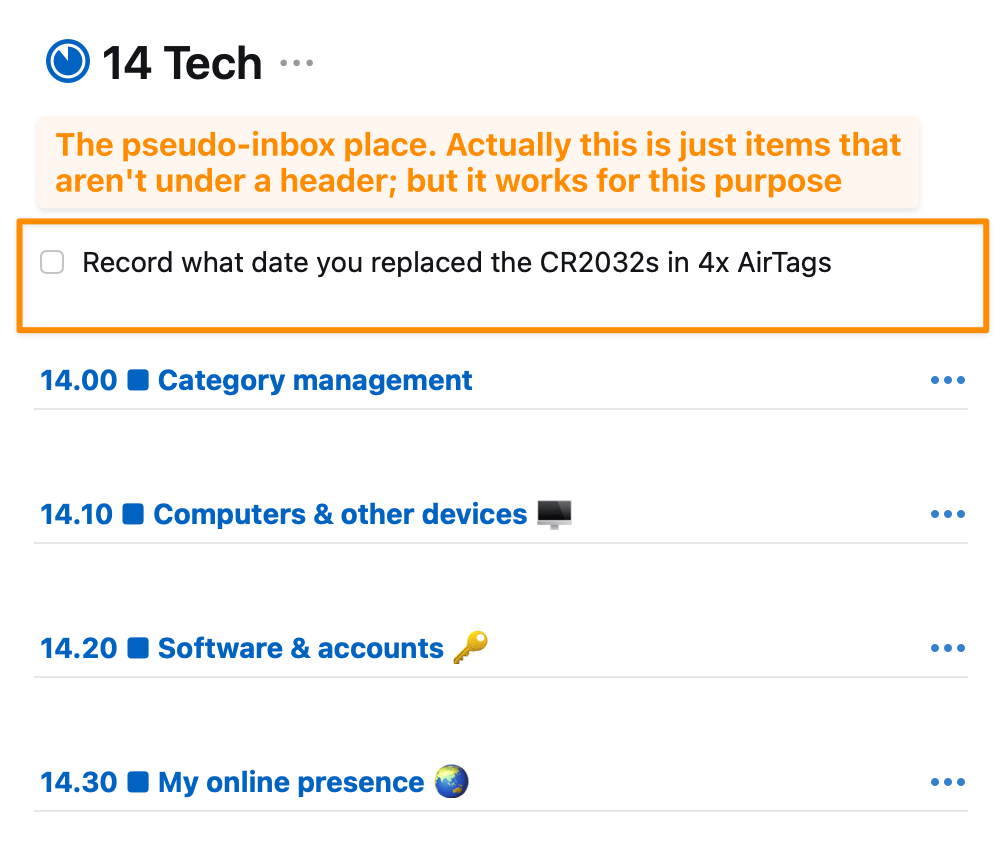The height and width of the screenshot is (852, 1004).
Task: Open the three-dot menu for Software & accounts
Action: (947, 649)
